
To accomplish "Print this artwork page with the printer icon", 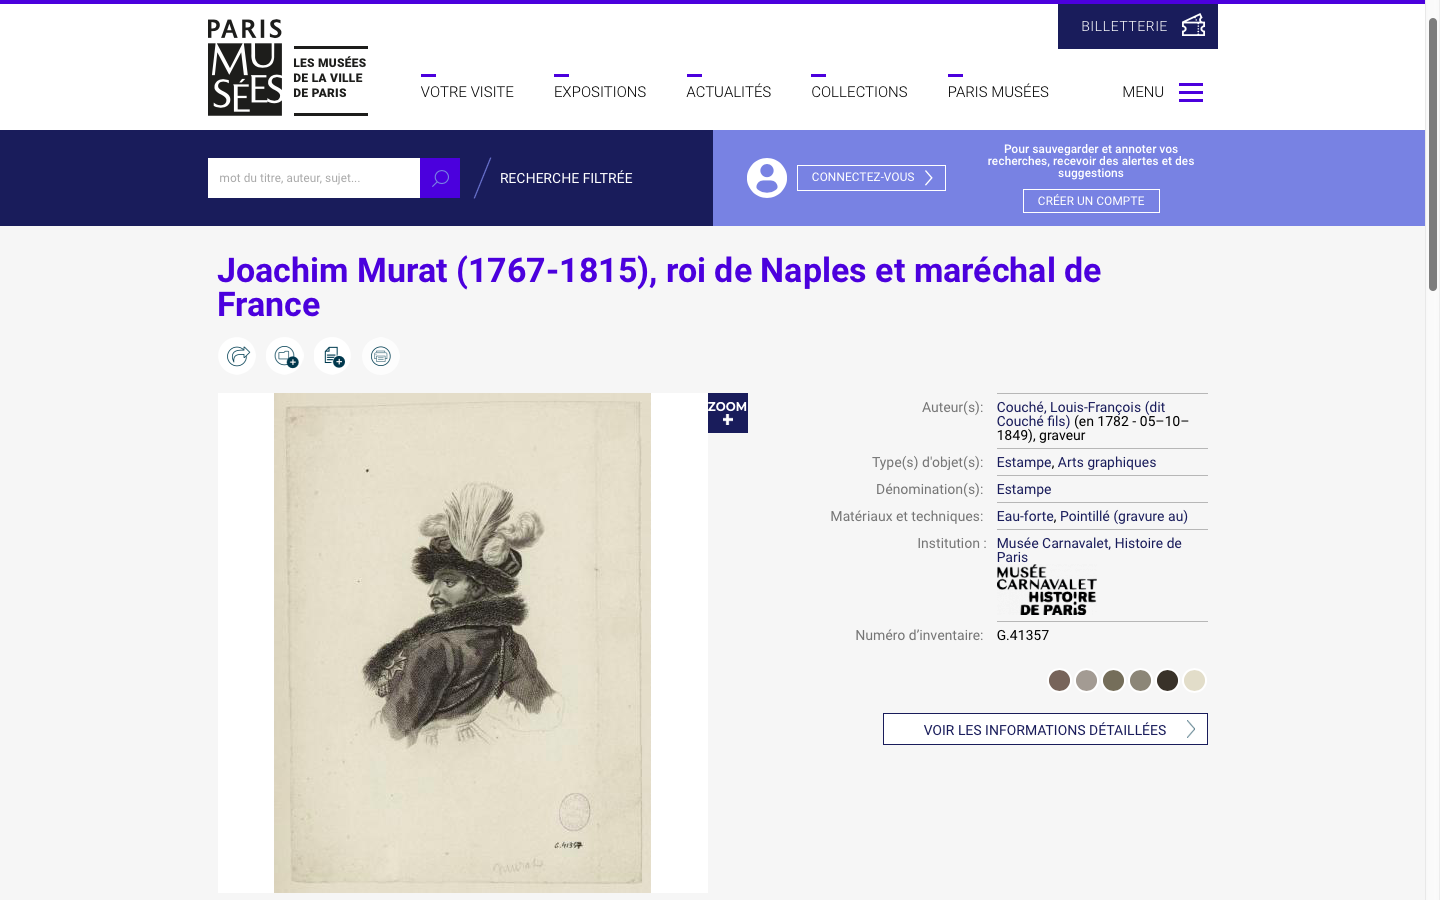I will pos(381,356).
